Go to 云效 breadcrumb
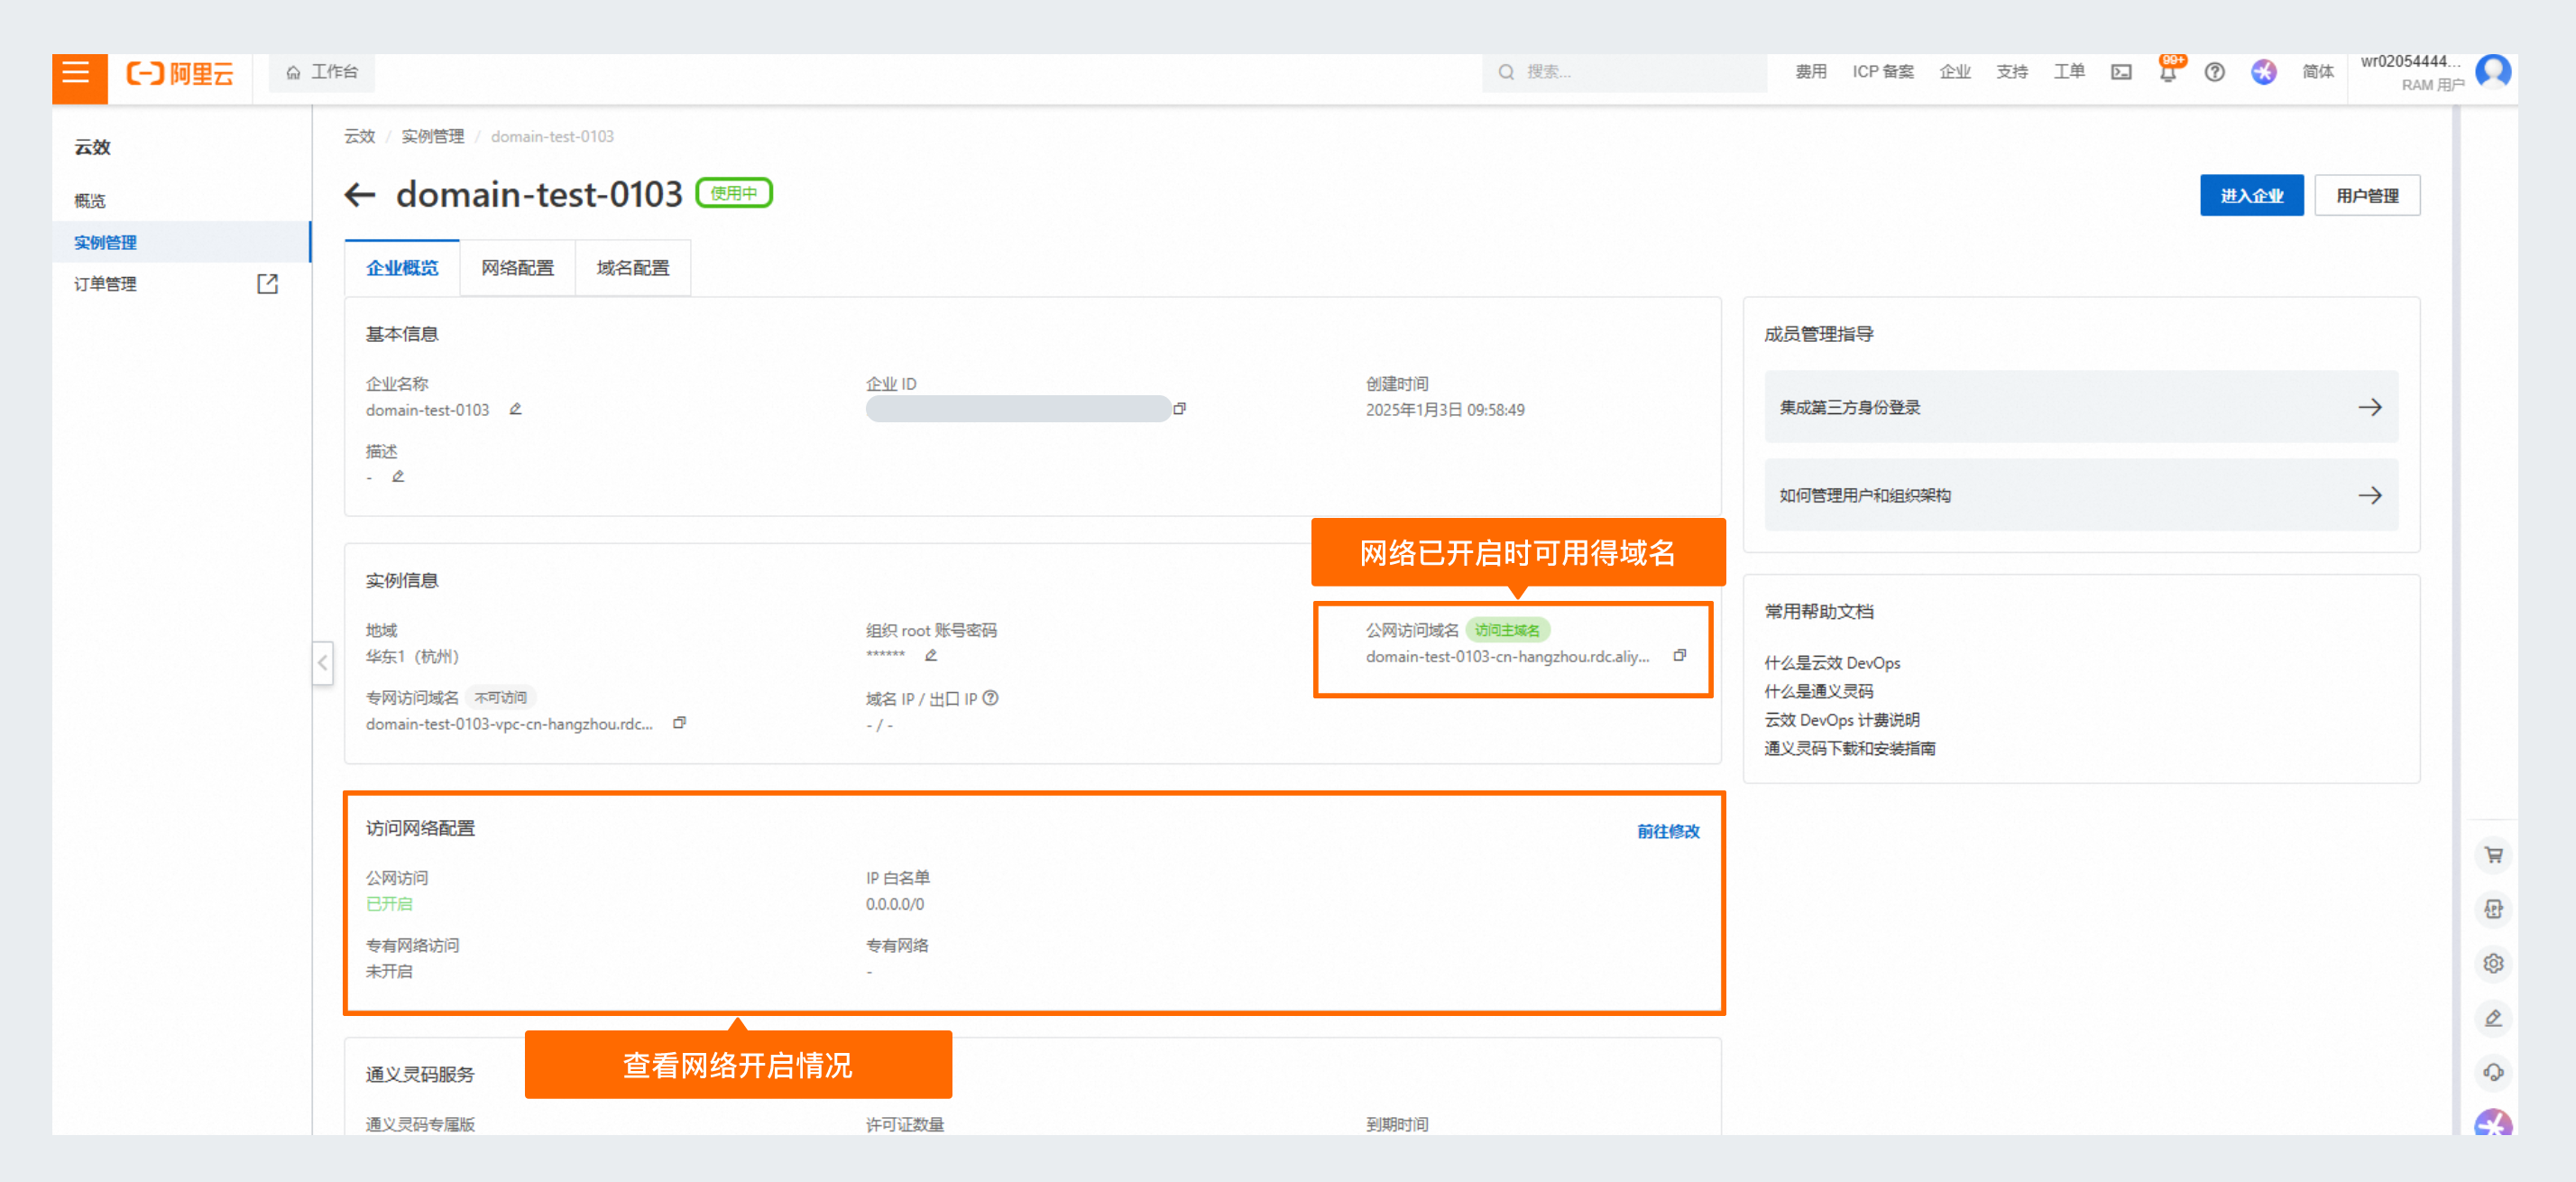2576x1182 pixels. (x=359, y=137)
